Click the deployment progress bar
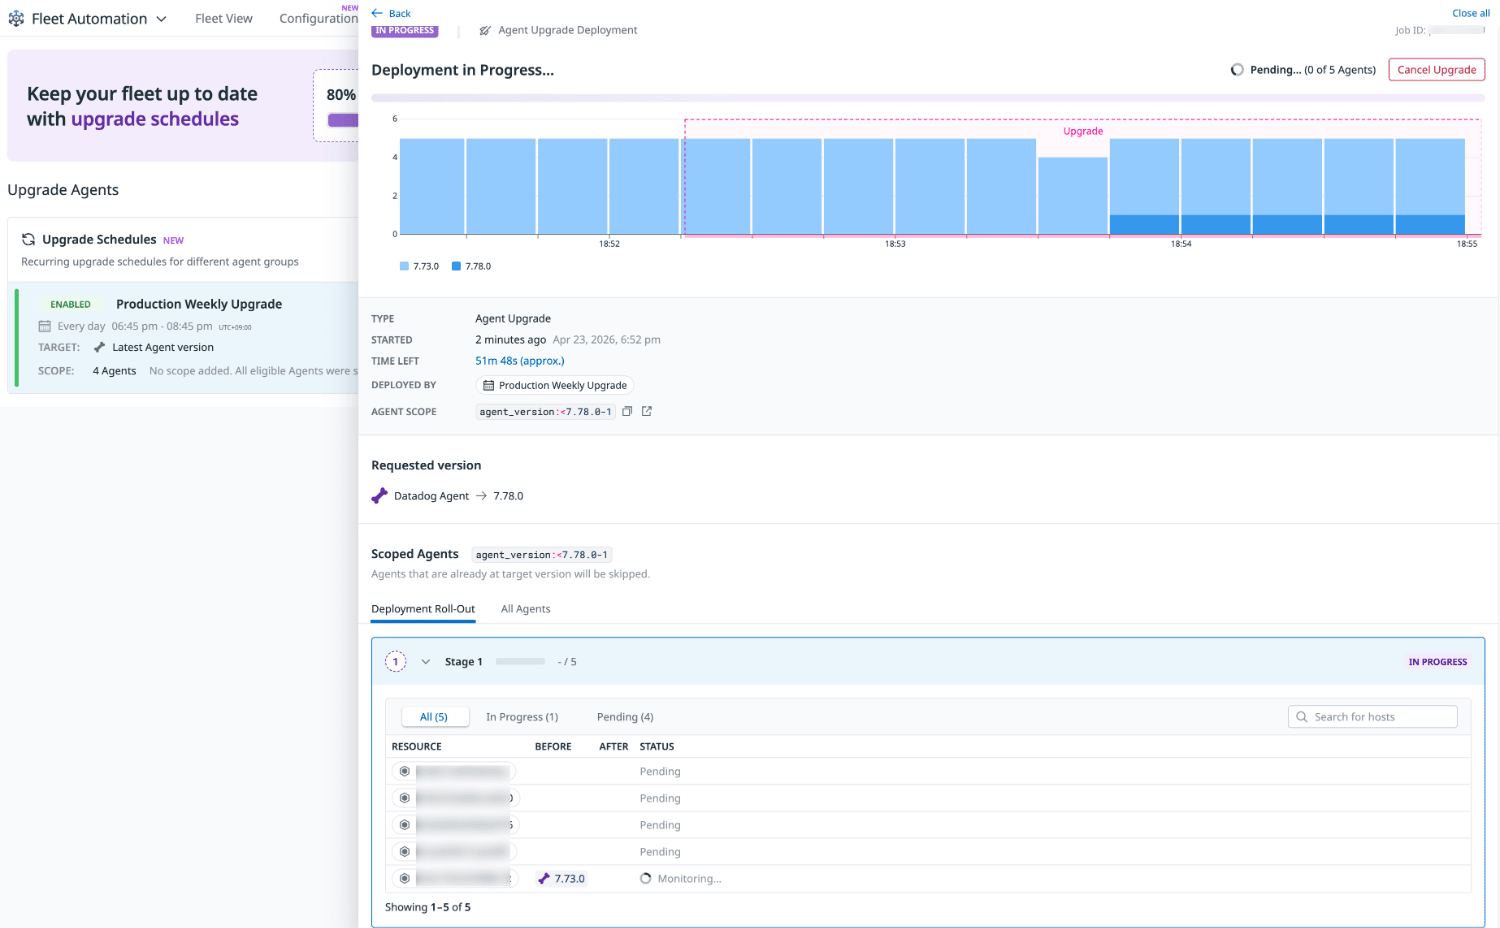 pos(927,98)
